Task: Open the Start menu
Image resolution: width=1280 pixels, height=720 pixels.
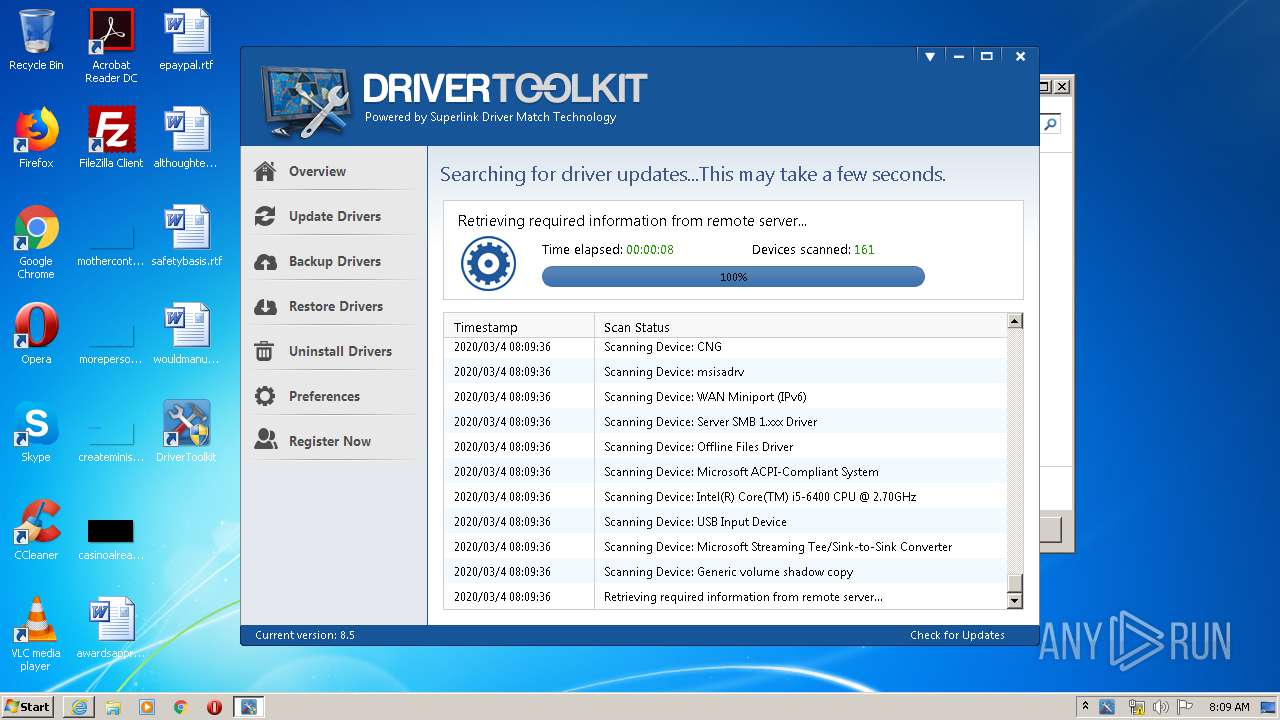Action: click(28, 707)
